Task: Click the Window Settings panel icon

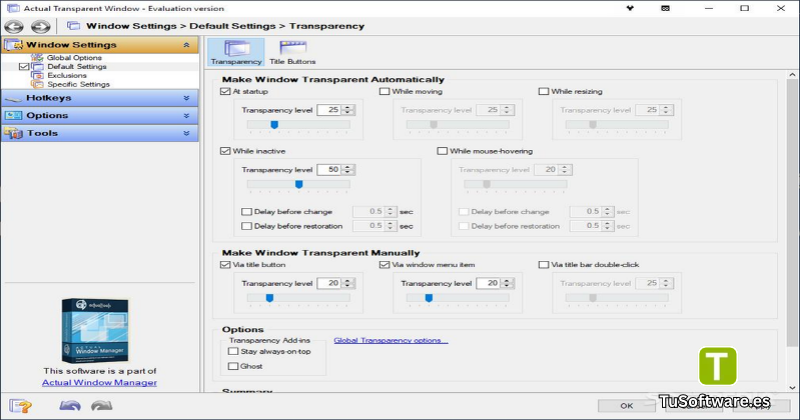Action: coord(13,45)
